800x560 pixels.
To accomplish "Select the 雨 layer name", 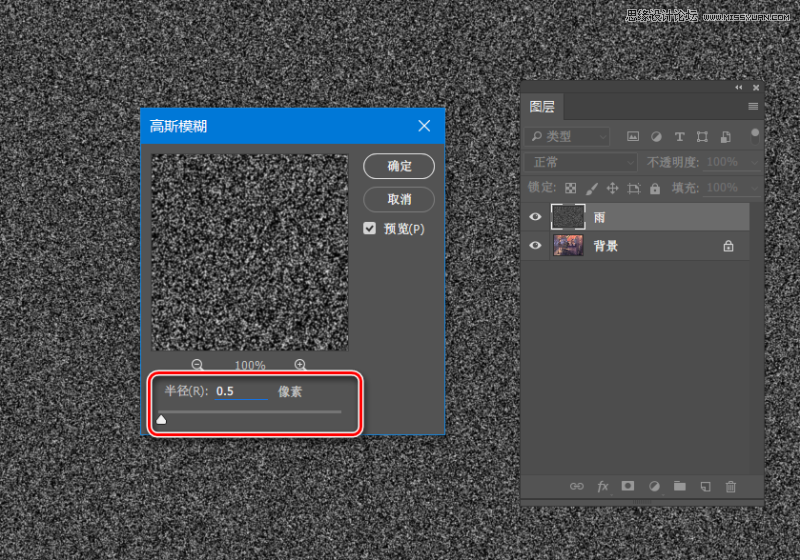I will click(x=599, y=218).
